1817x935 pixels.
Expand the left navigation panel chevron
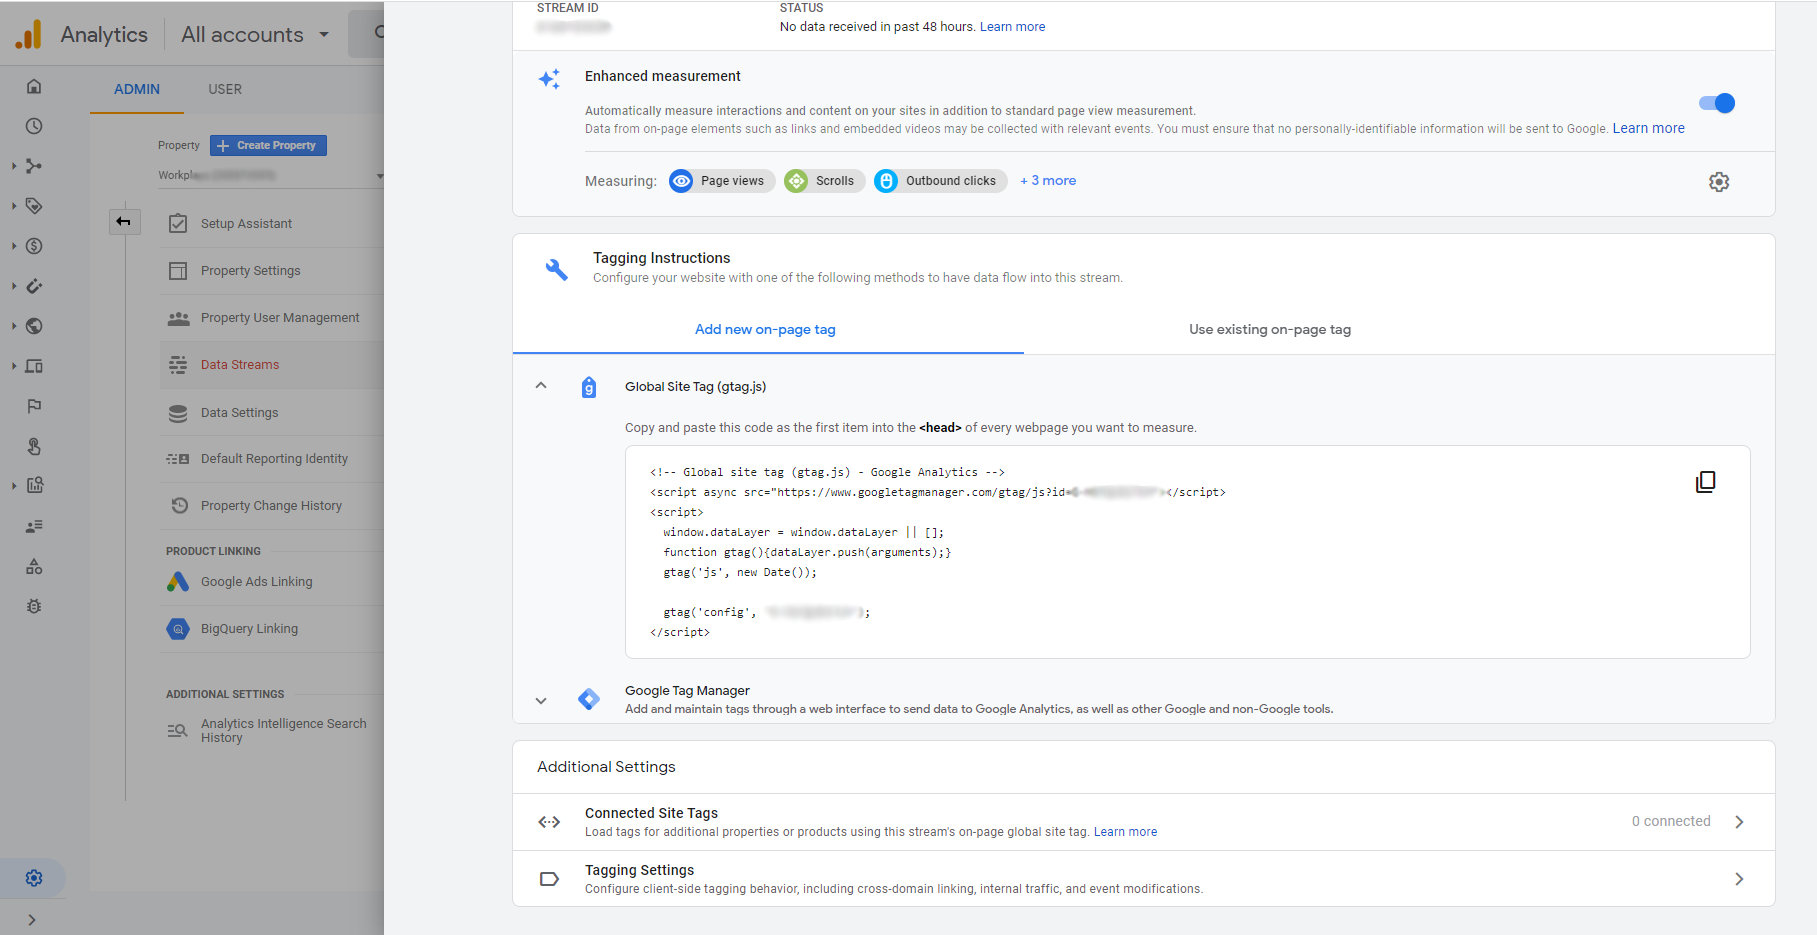click(32, 919)
